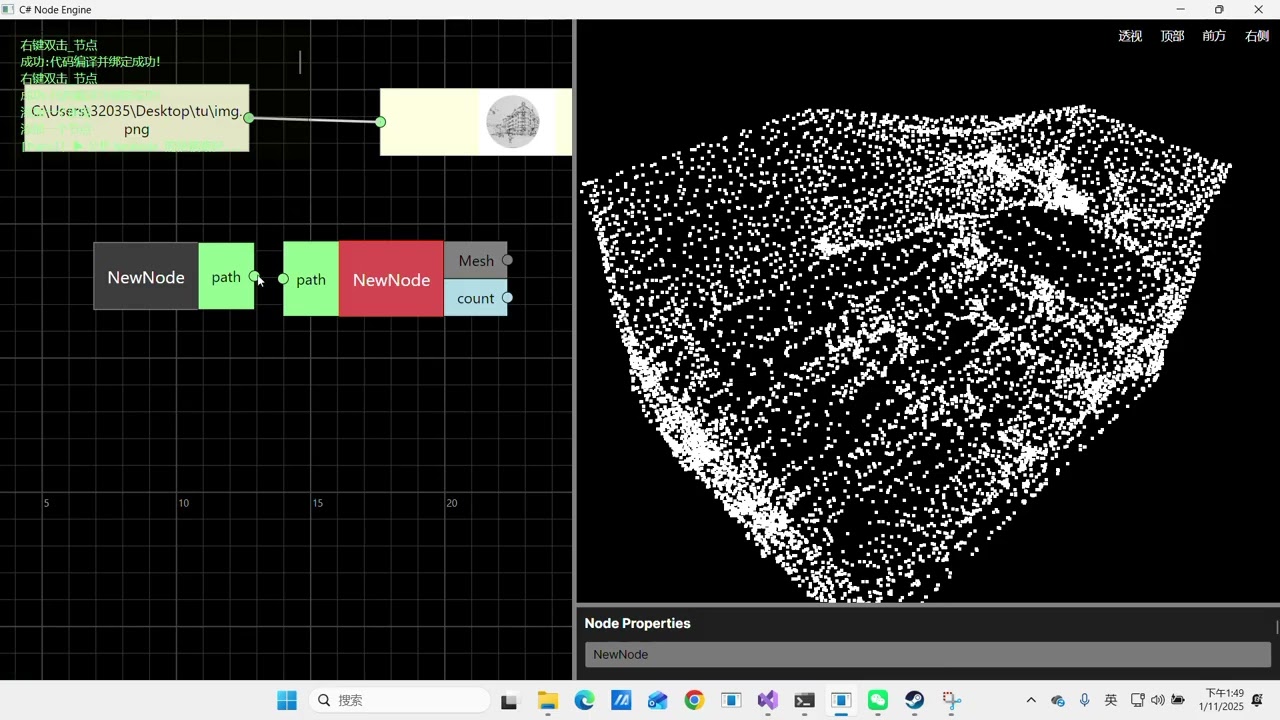Click the image thumbnail in the preview node
Screen dimensions: 1280x720
(513, 122)
